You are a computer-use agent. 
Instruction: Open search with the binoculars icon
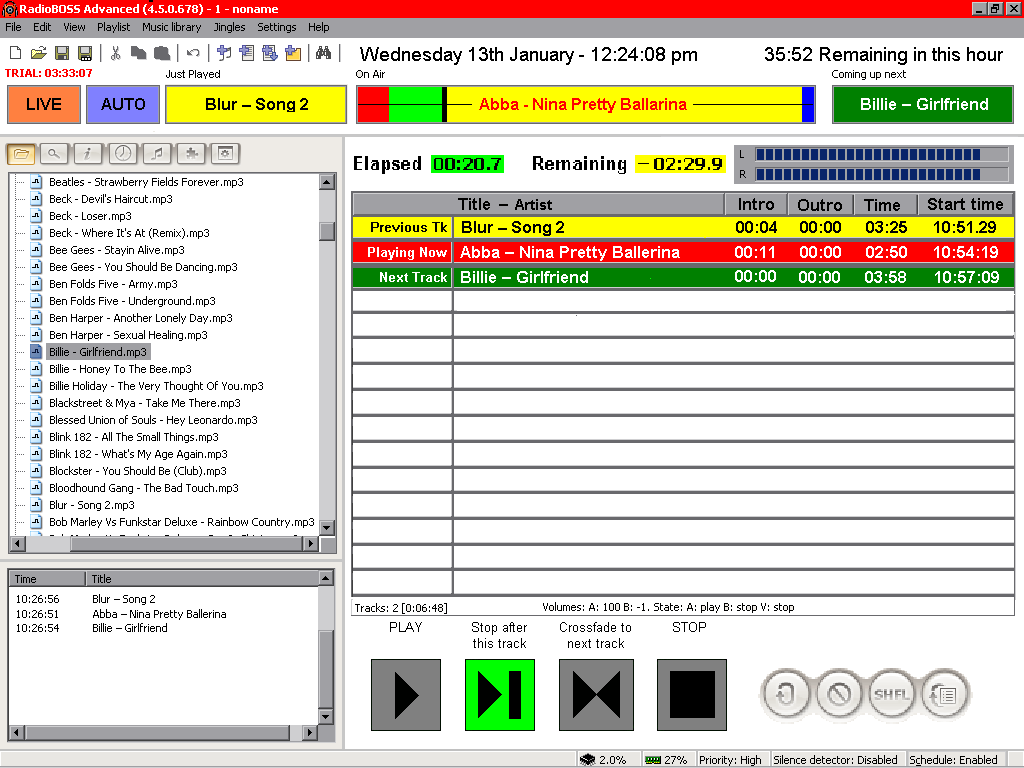click(x=323, y=53)
